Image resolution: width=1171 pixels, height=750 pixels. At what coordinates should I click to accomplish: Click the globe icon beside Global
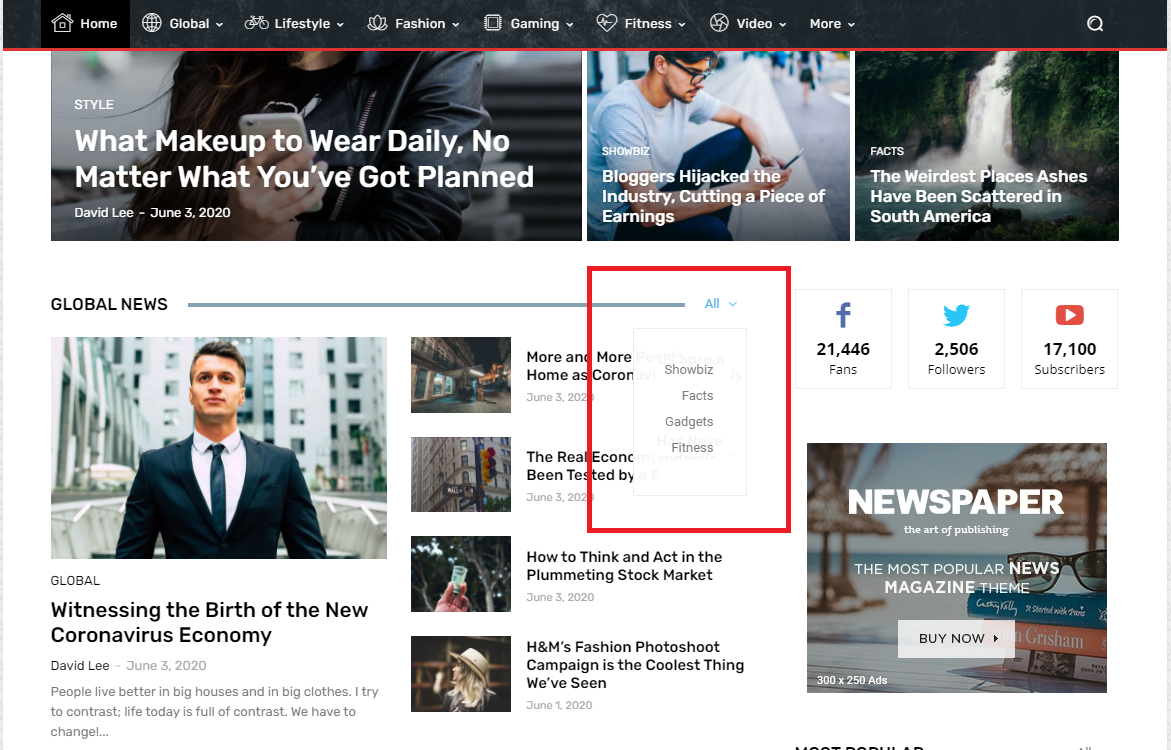pyautogui.click(x=152, y=23)
